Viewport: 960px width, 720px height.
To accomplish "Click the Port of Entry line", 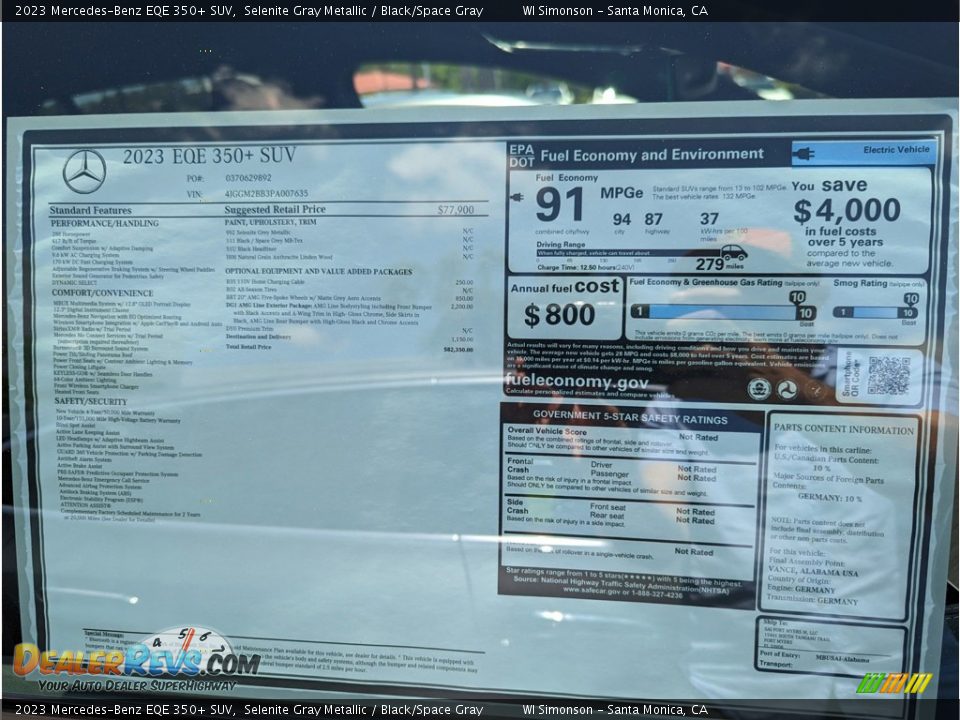I will (x=814, y=656).
